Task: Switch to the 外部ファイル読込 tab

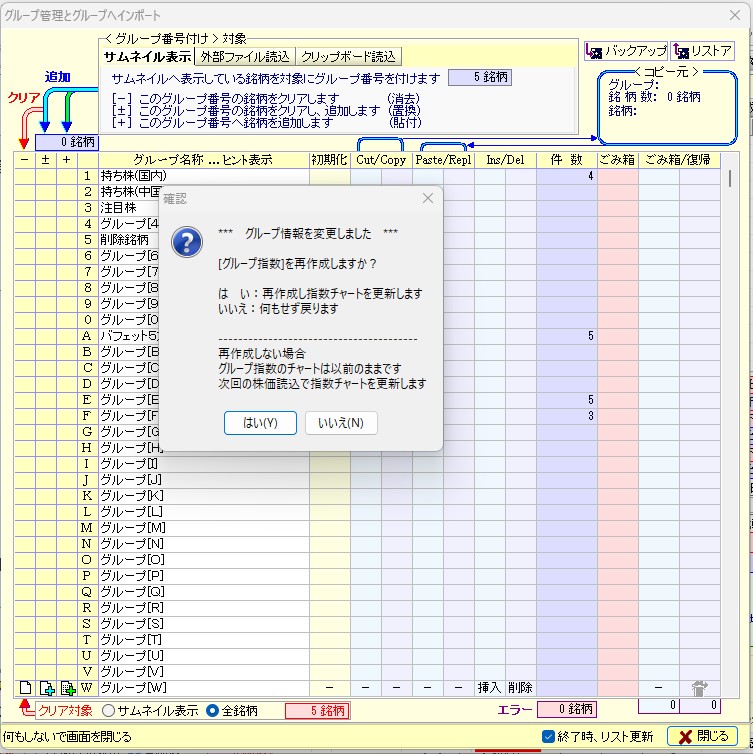Action: pyautogui.click(x=245, y=57)
